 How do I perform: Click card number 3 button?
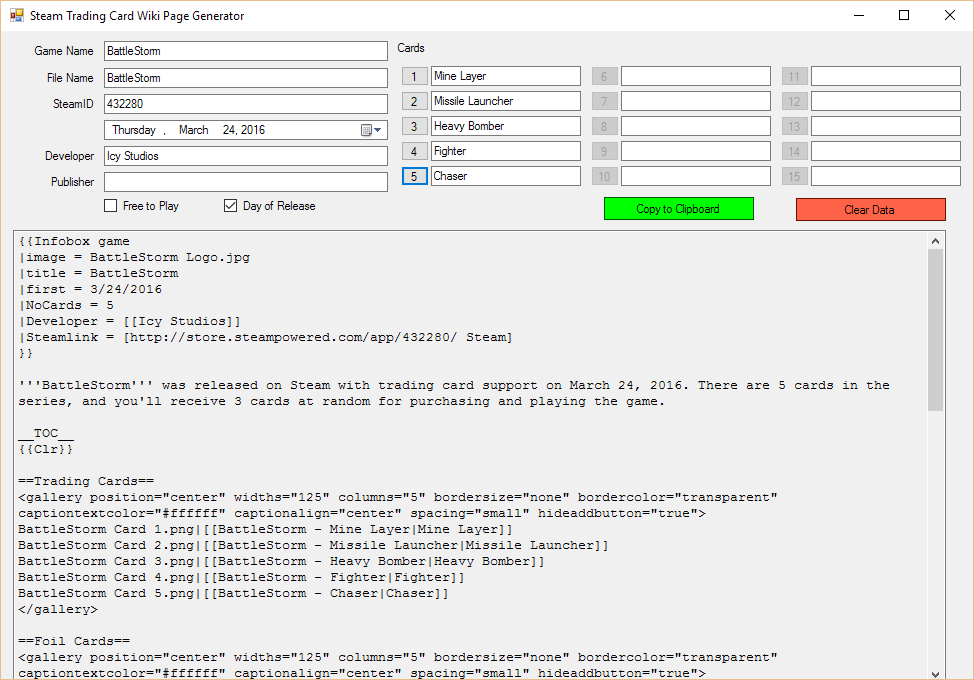click(x=414, y=126)
